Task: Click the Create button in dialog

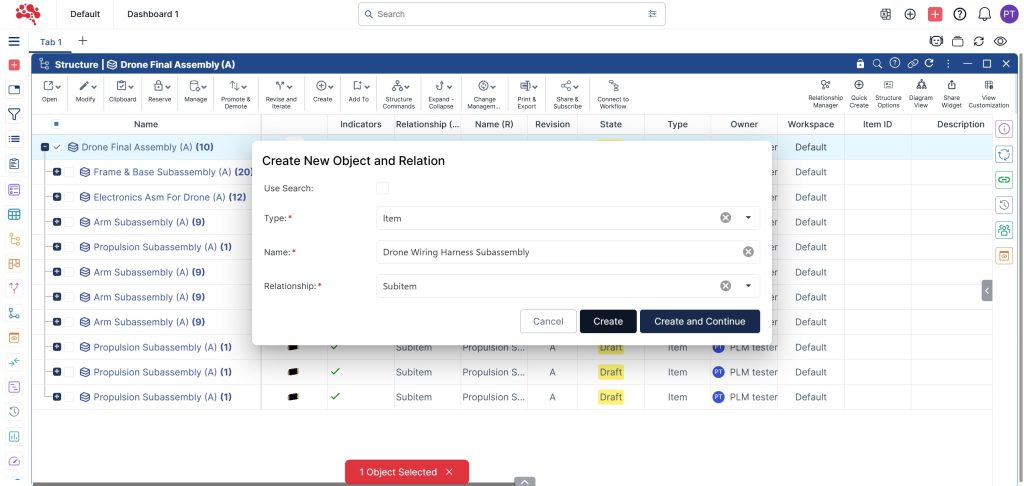Action: click(608, 321)
